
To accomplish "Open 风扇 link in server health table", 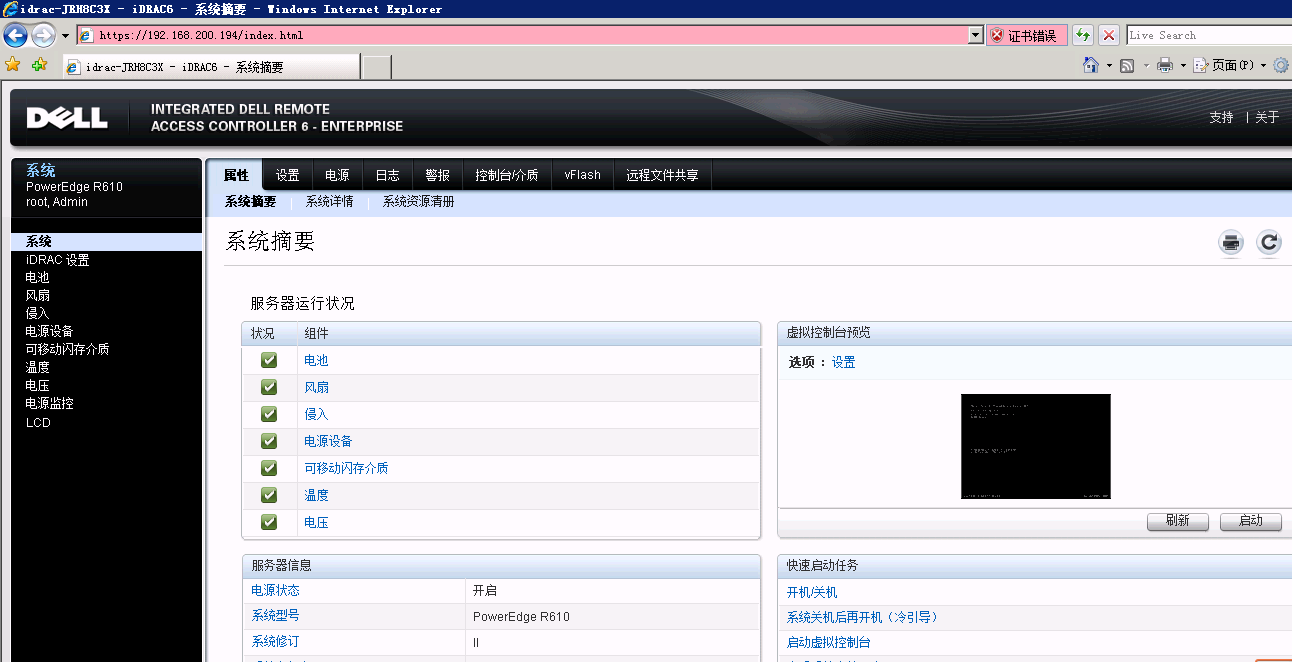I will (x=316, y=388).
